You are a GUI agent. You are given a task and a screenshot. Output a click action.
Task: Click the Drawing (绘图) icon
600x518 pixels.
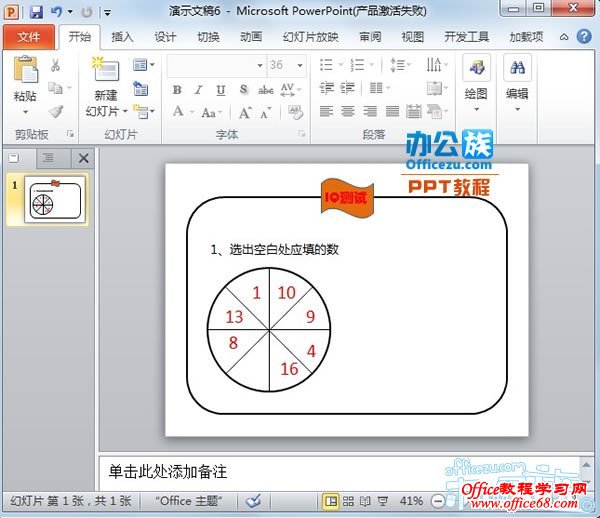476,78
